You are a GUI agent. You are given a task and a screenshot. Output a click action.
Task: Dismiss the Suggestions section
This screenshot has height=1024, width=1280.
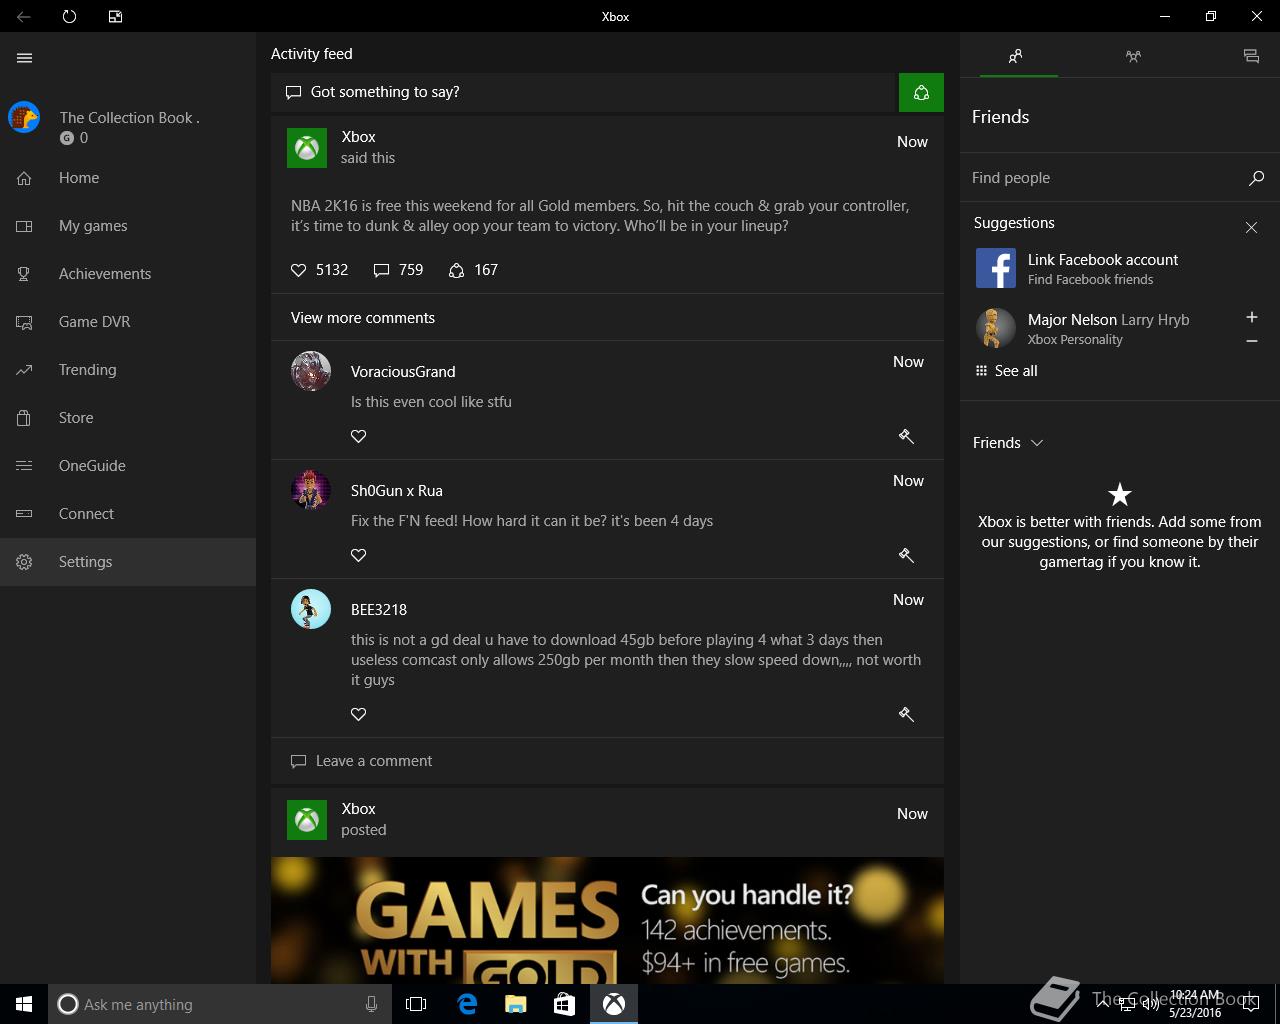coord(1251,228)
